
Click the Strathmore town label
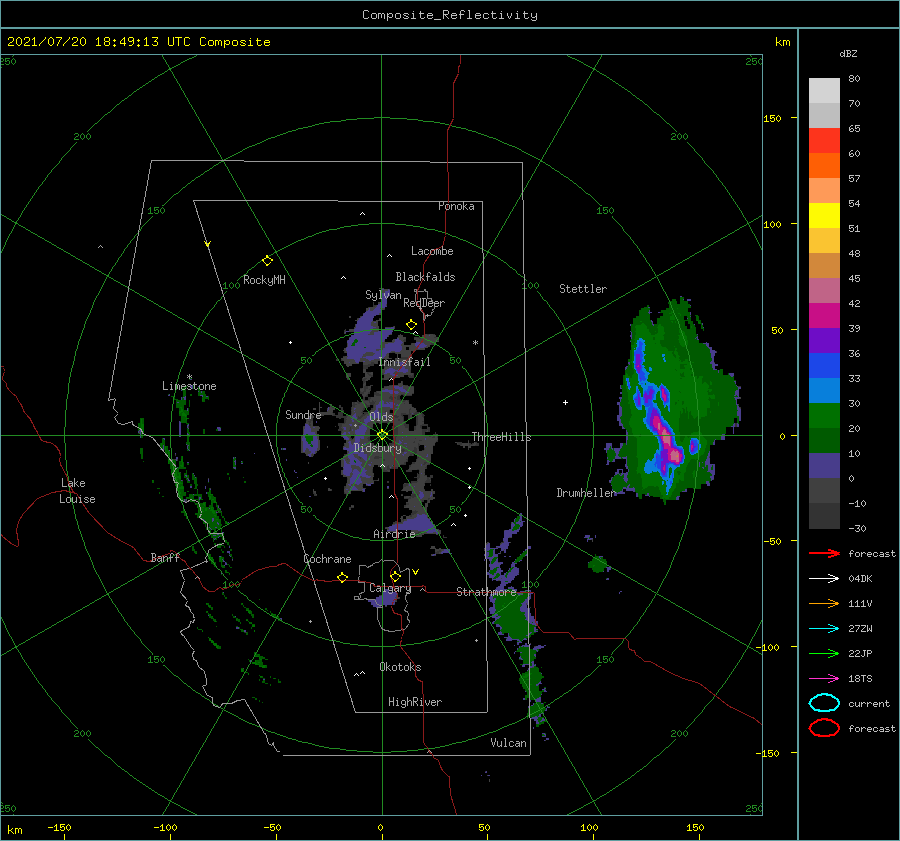point(486,591)
